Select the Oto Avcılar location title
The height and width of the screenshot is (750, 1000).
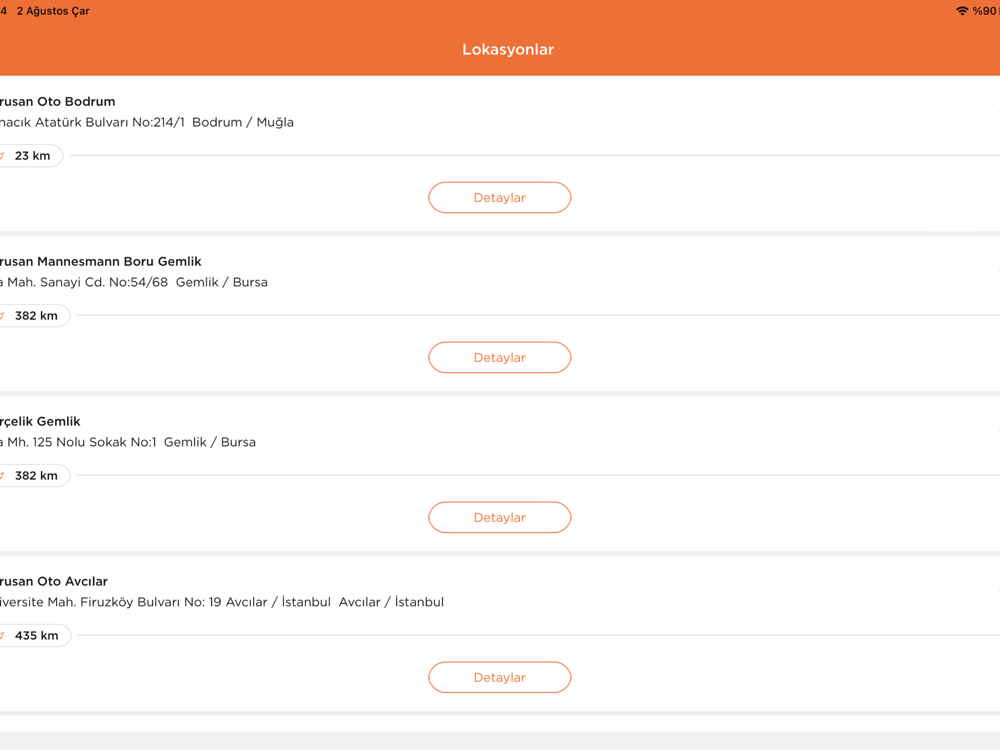54,582
